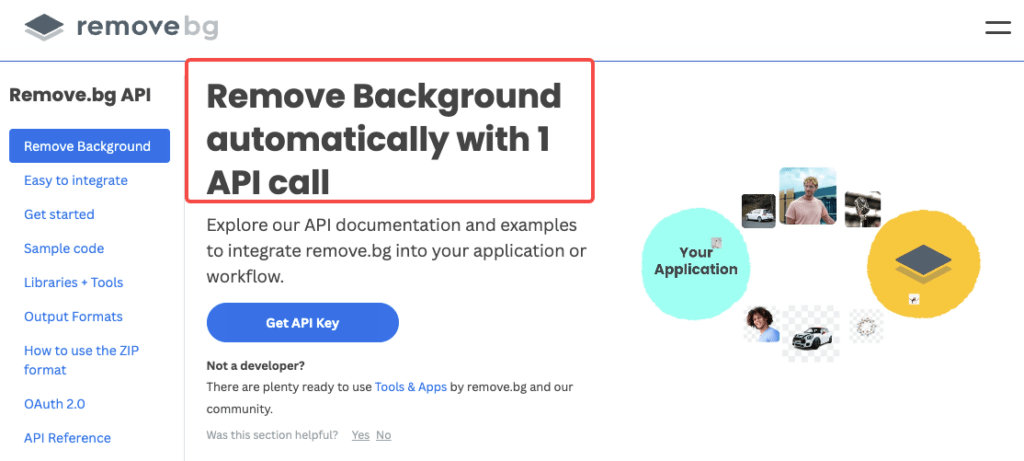Answer No to section helpful
The image size is (1024, 461).
point(383,435)
